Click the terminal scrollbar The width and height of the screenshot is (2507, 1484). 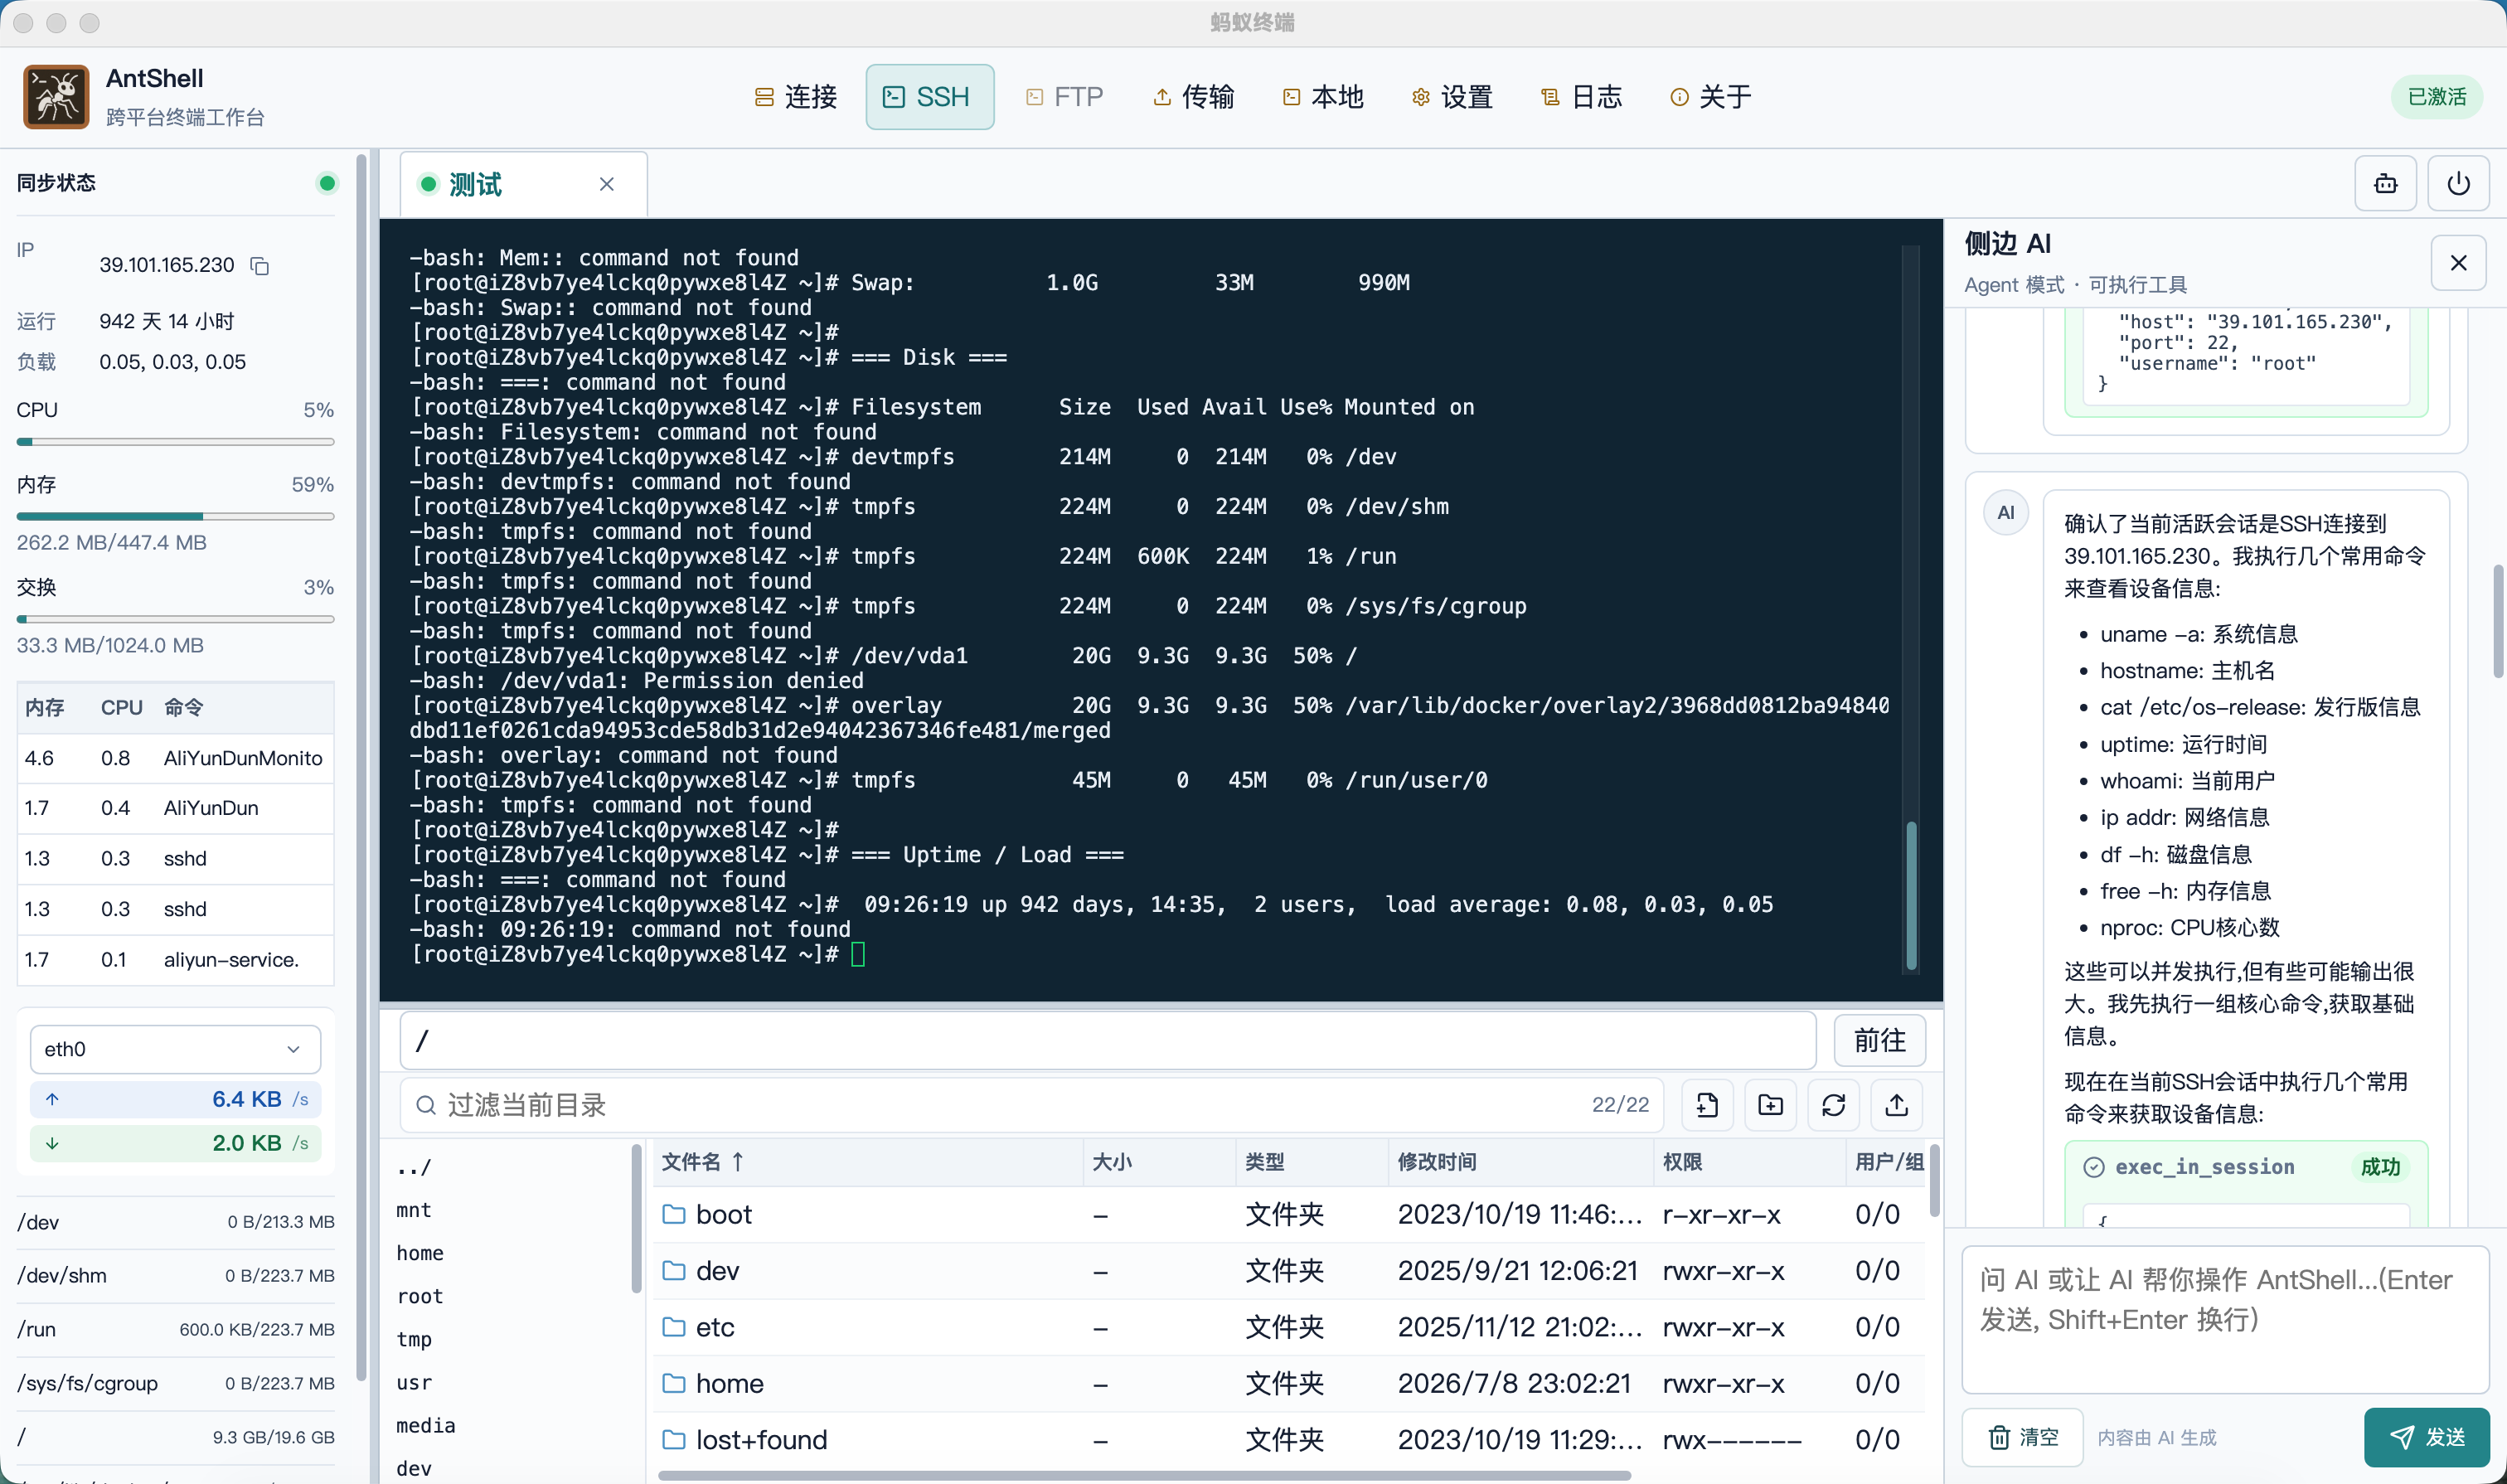tap(1911, 895)
